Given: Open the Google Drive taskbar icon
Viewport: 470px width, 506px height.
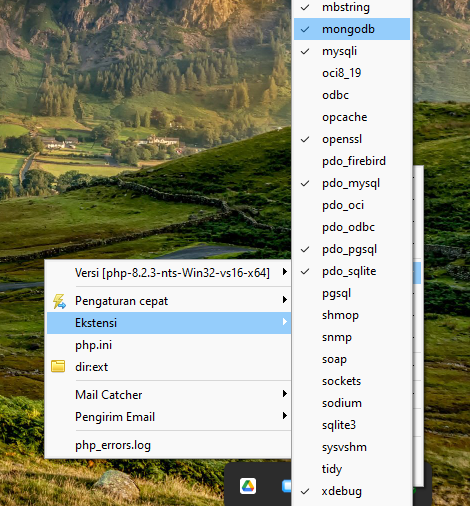Looking at the screenshot, I should pyautogui.click(x=248, y=486).
